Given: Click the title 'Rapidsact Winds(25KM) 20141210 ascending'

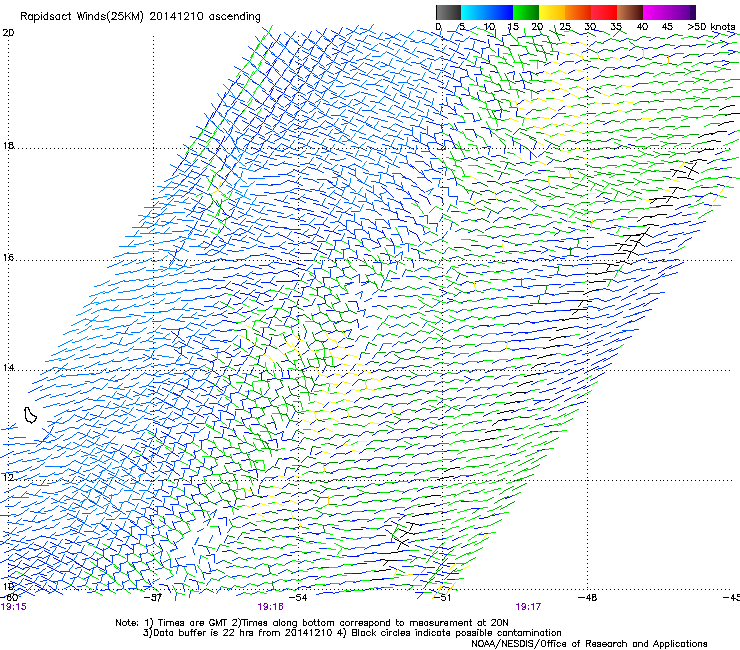Looking at the screenshot, I should pyautogui.click(x=140, y=17).
